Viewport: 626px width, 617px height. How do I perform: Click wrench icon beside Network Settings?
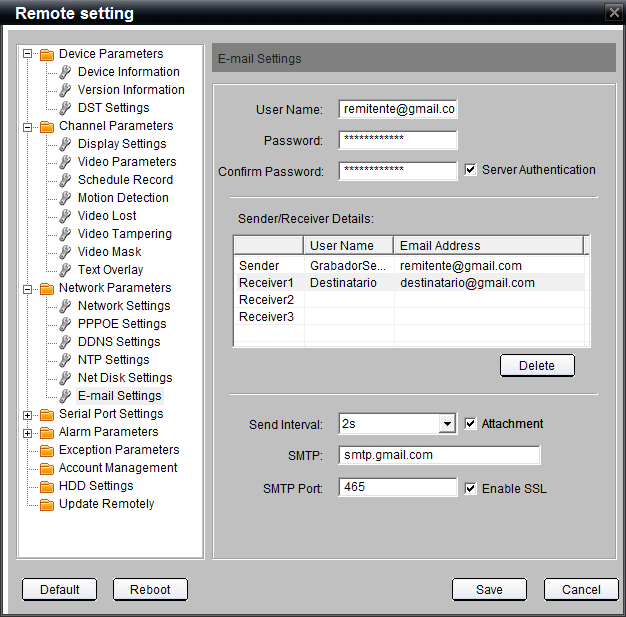point(65,306)
